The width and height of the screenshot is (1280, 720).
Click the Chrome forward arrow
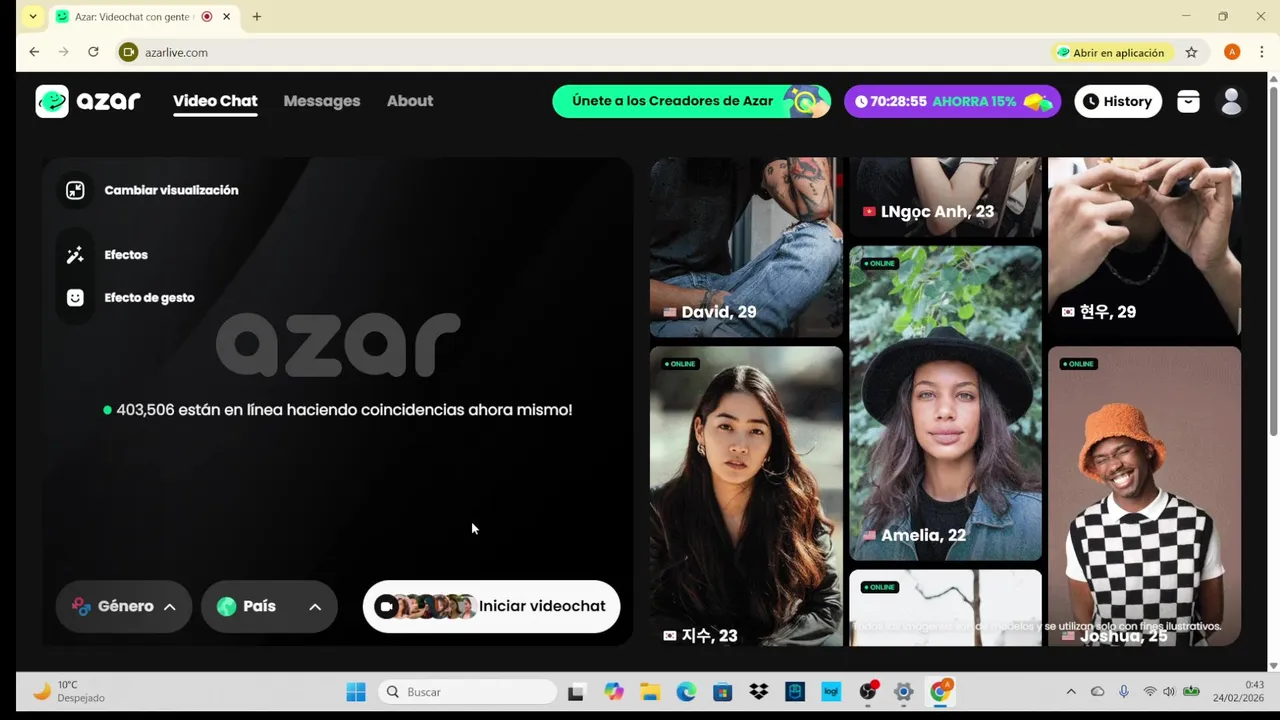[63, 52]
